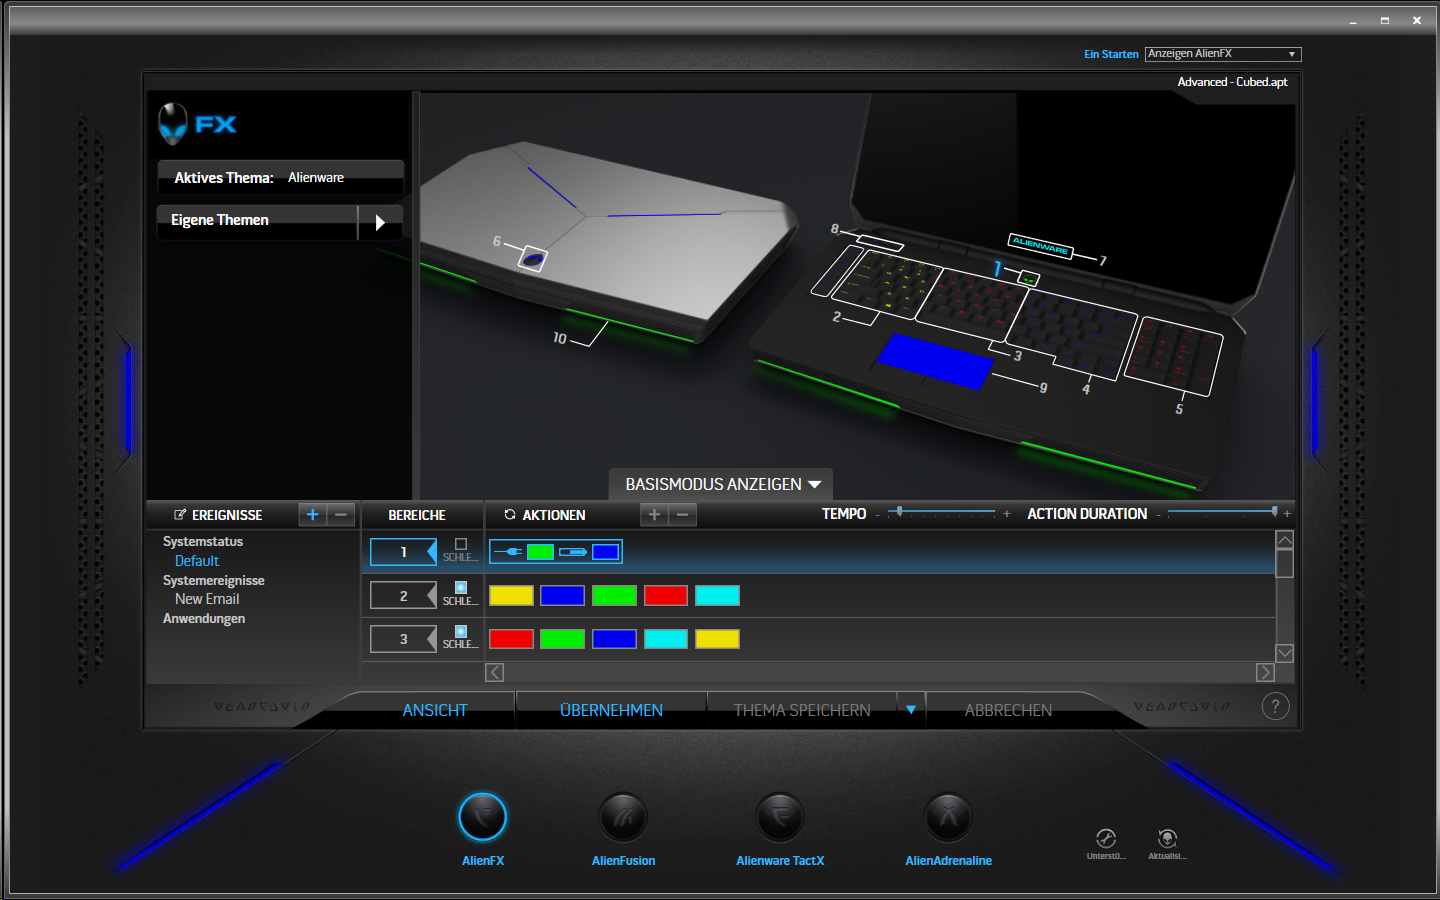This screenshot has width=1440, height=900.
Task: Select the battery power state icon
Action: [x=573, y=552]
